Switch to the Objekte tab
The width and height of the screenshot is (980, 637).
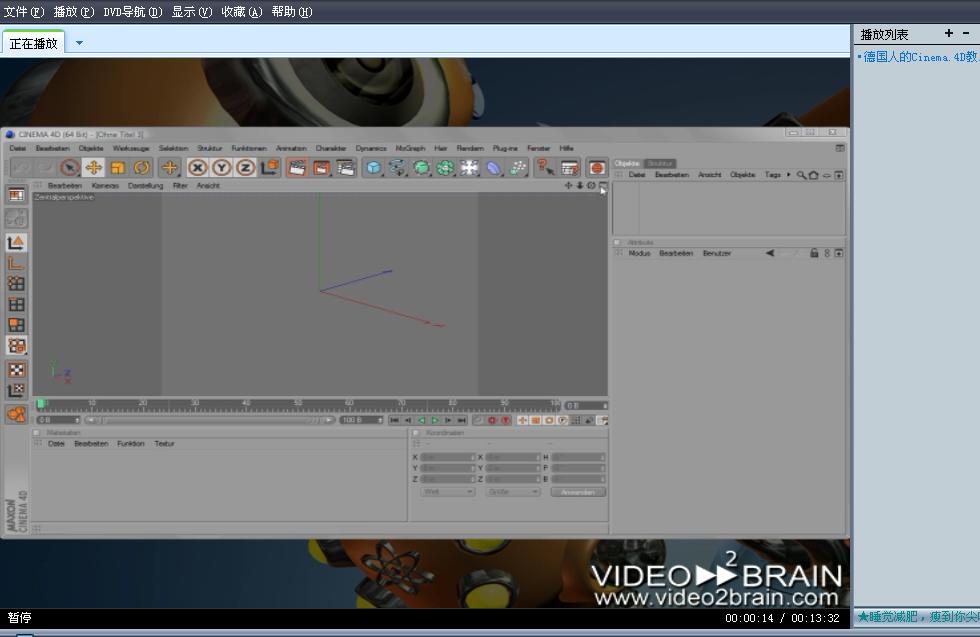point(627,163)
